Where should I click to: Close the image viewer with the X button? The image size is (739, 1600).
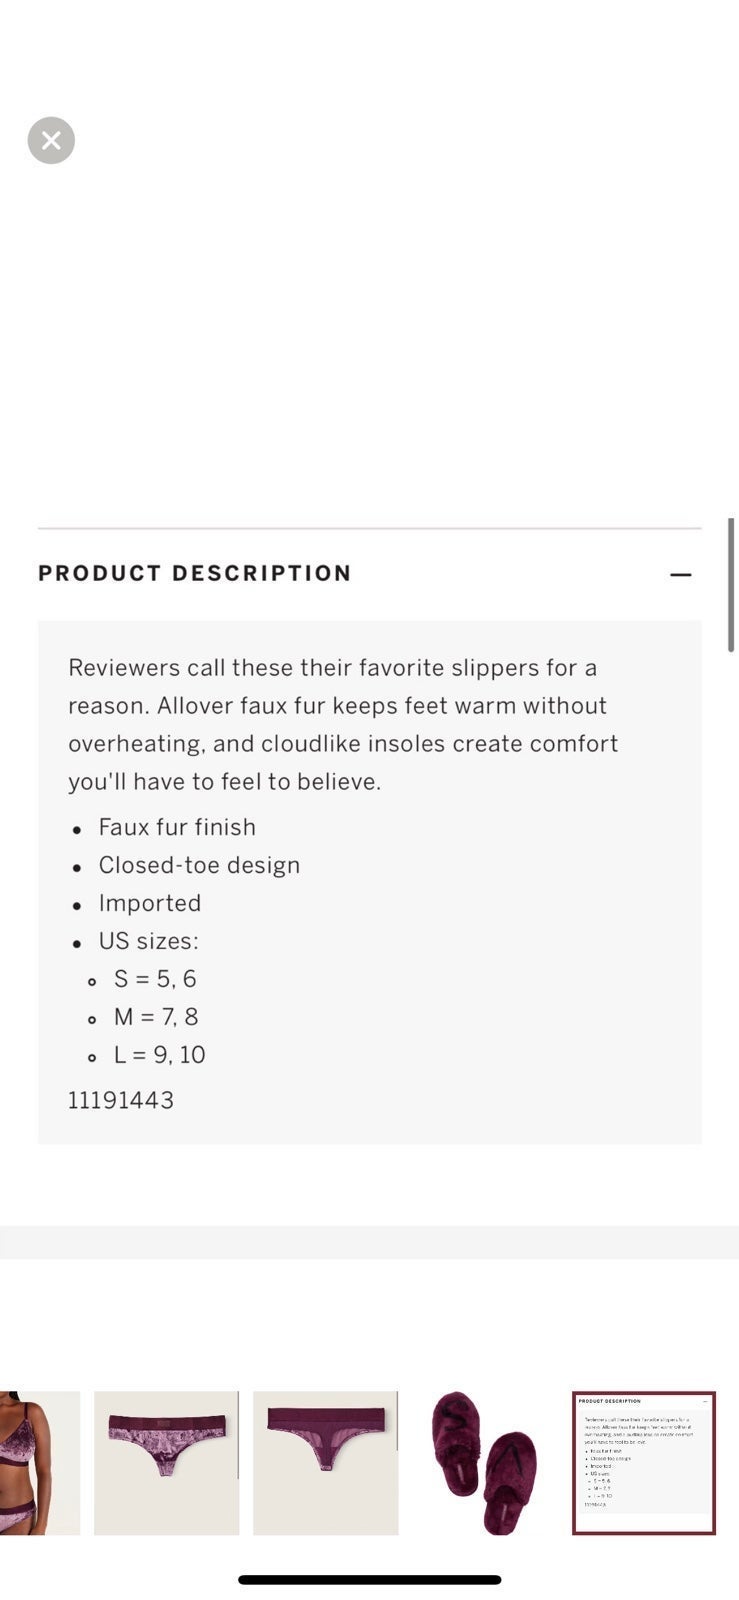(51, 140)
